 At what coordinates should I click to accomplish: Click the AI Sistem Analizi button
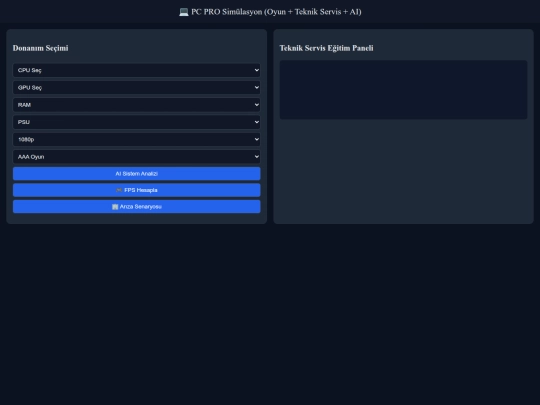(x=136, y=174)
